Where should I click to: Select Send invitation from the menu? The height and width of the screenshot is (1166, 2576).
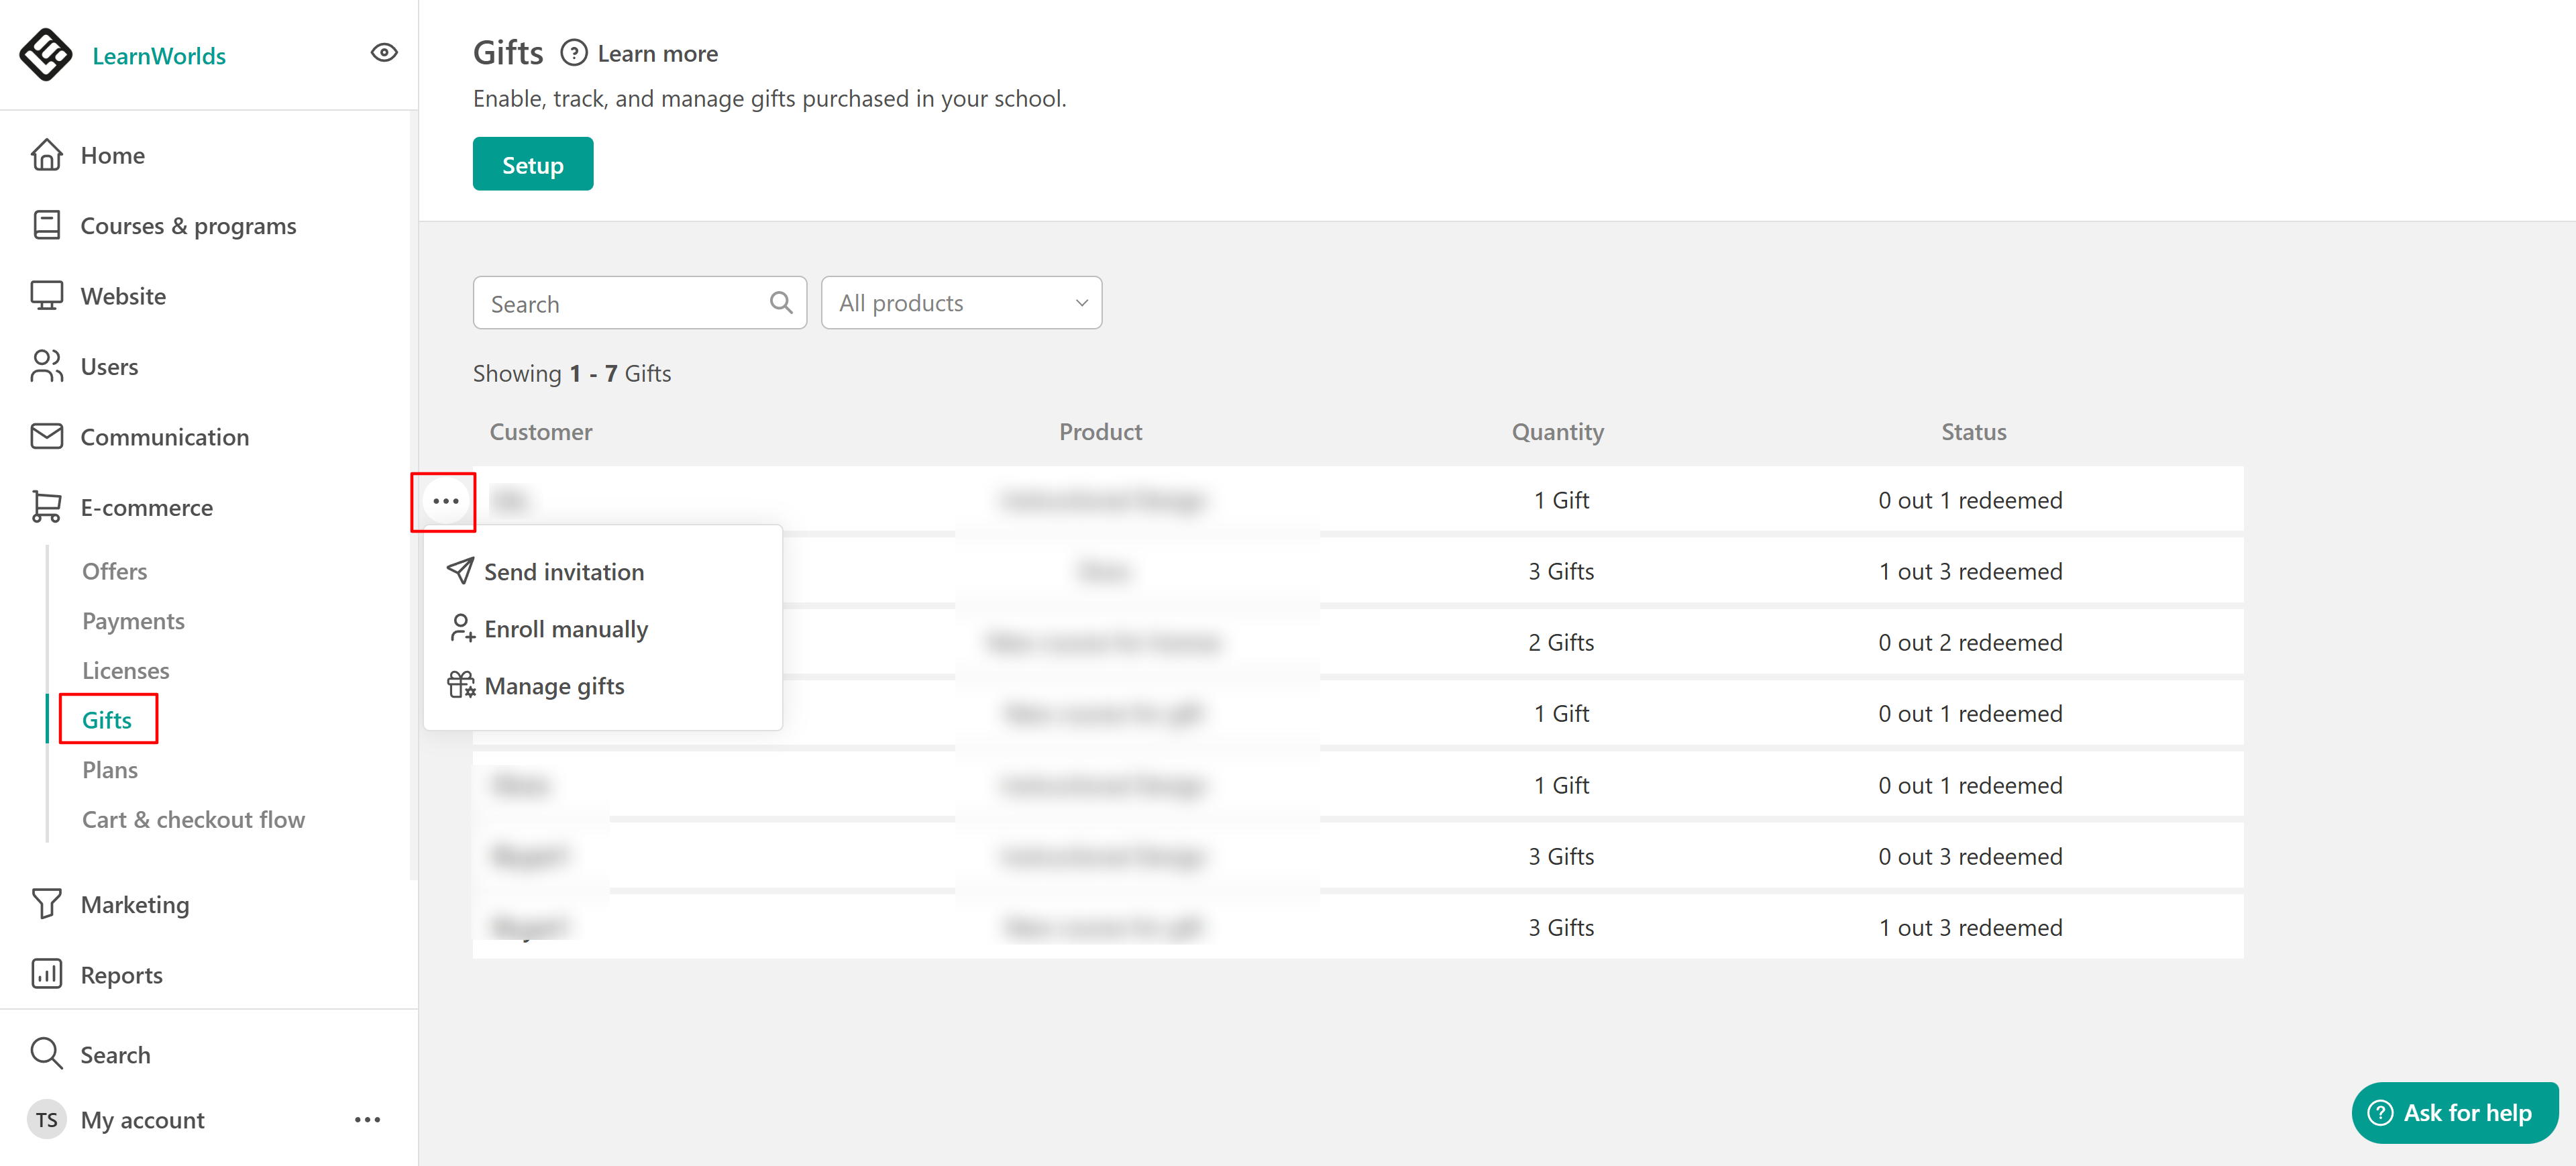[563, 571]
